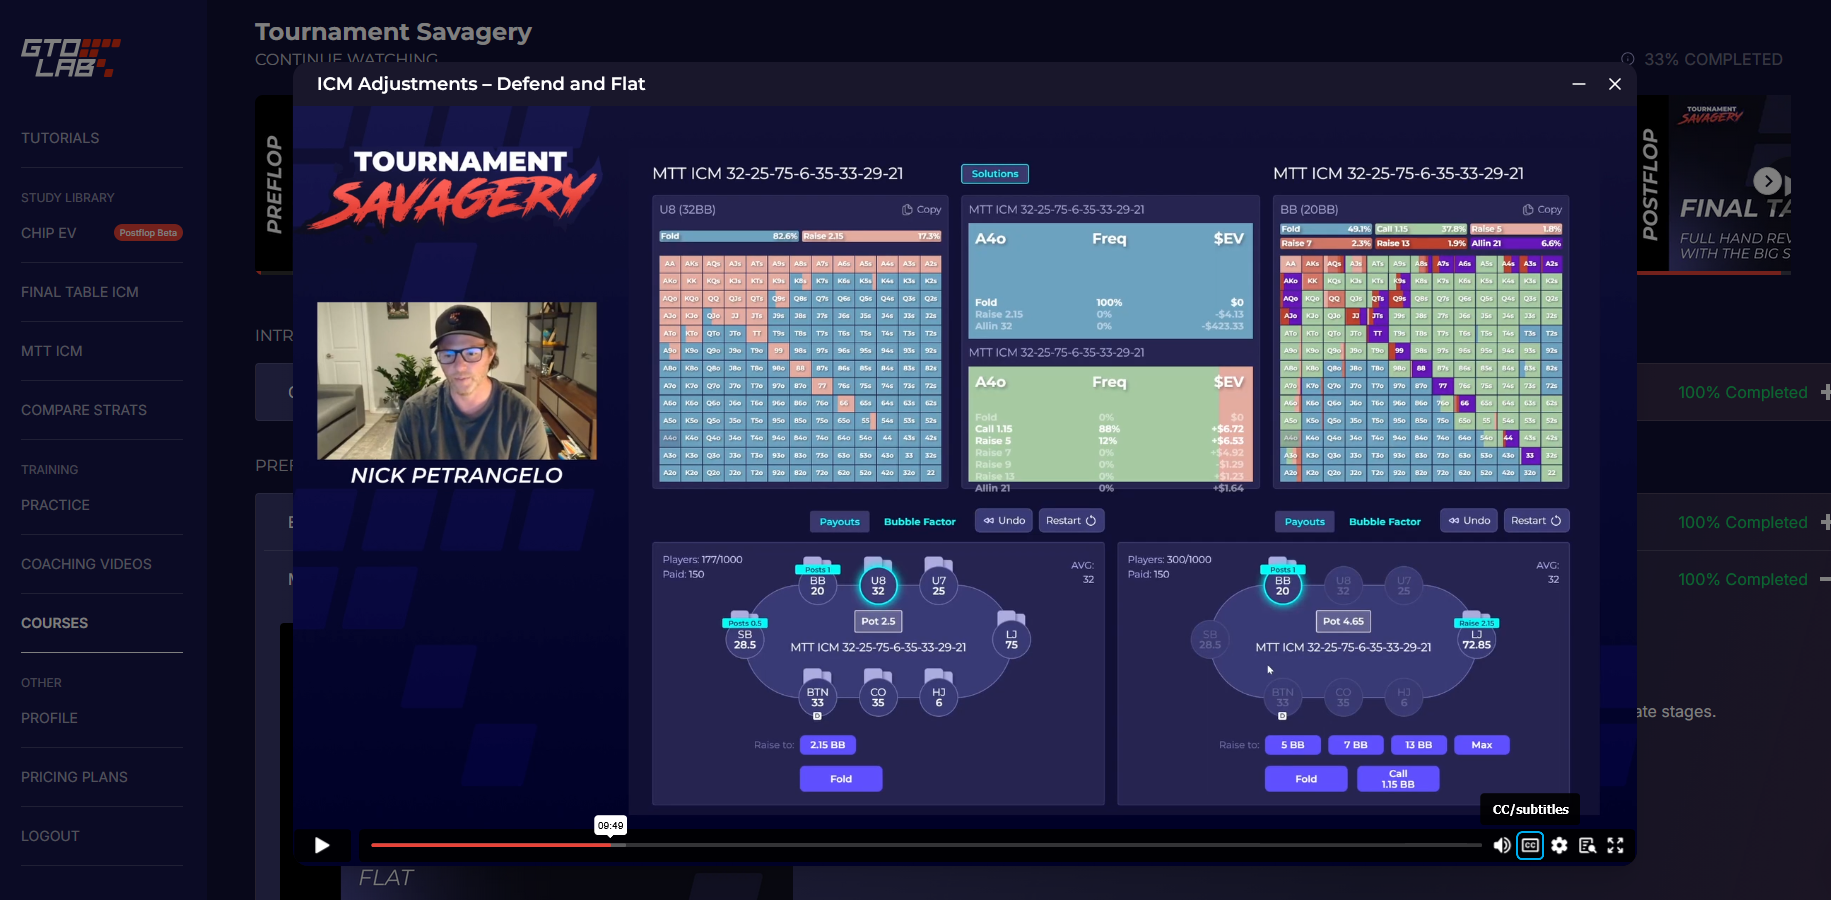Choose Call 1.15 BB on the right table
This screenshot has height=900, width=1831.
click(1397, 778)
